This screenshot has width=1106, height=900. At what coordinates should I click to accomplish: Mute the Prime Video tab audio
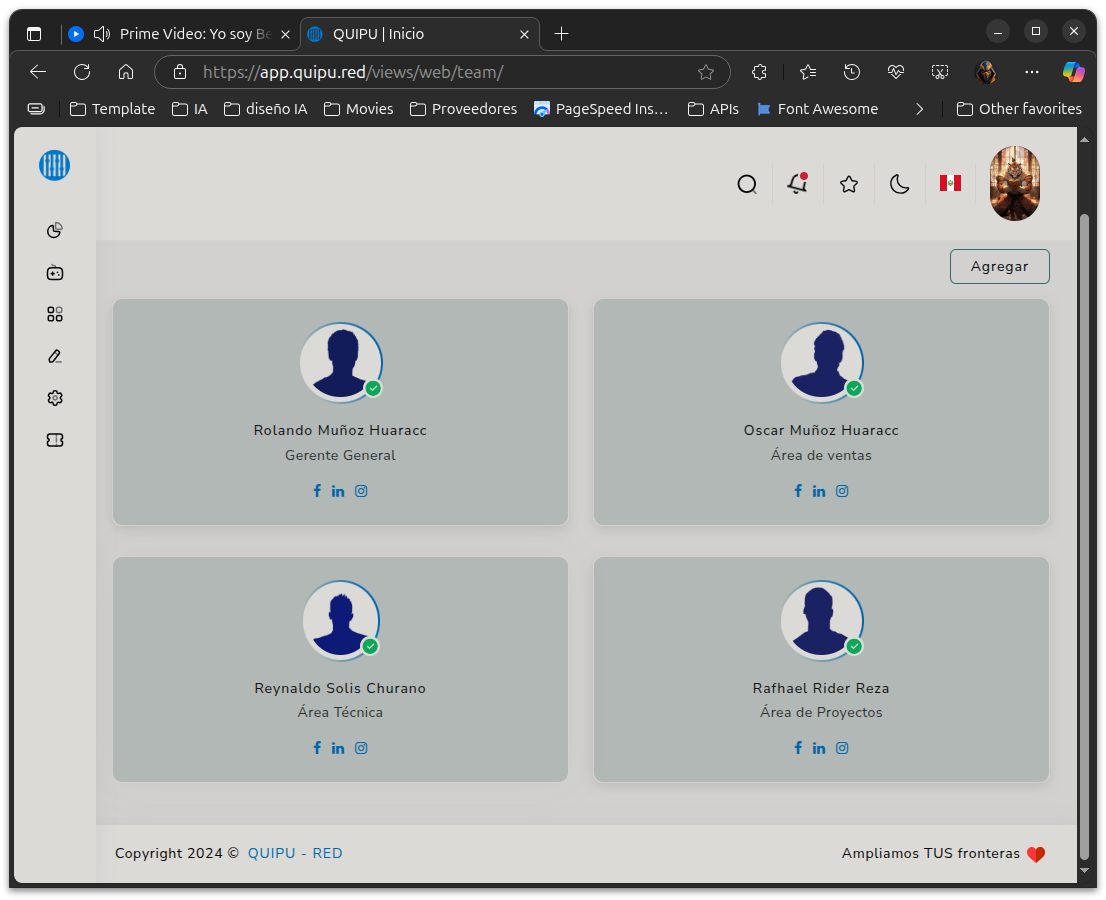click(101, 34)
